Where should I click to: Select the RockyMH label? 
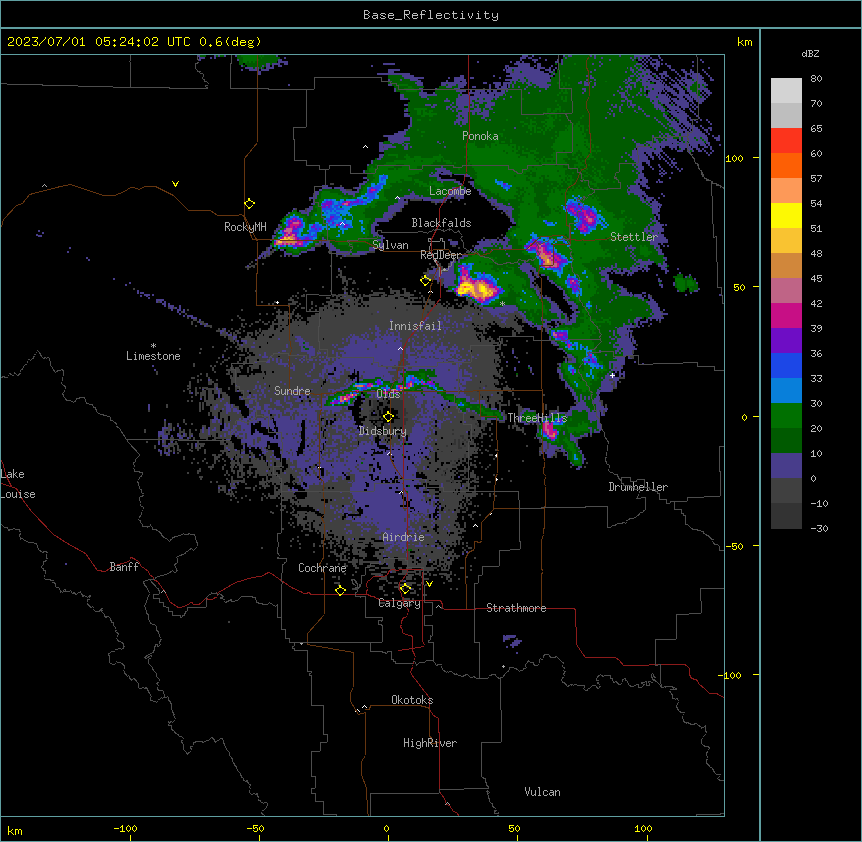(245, 227)
